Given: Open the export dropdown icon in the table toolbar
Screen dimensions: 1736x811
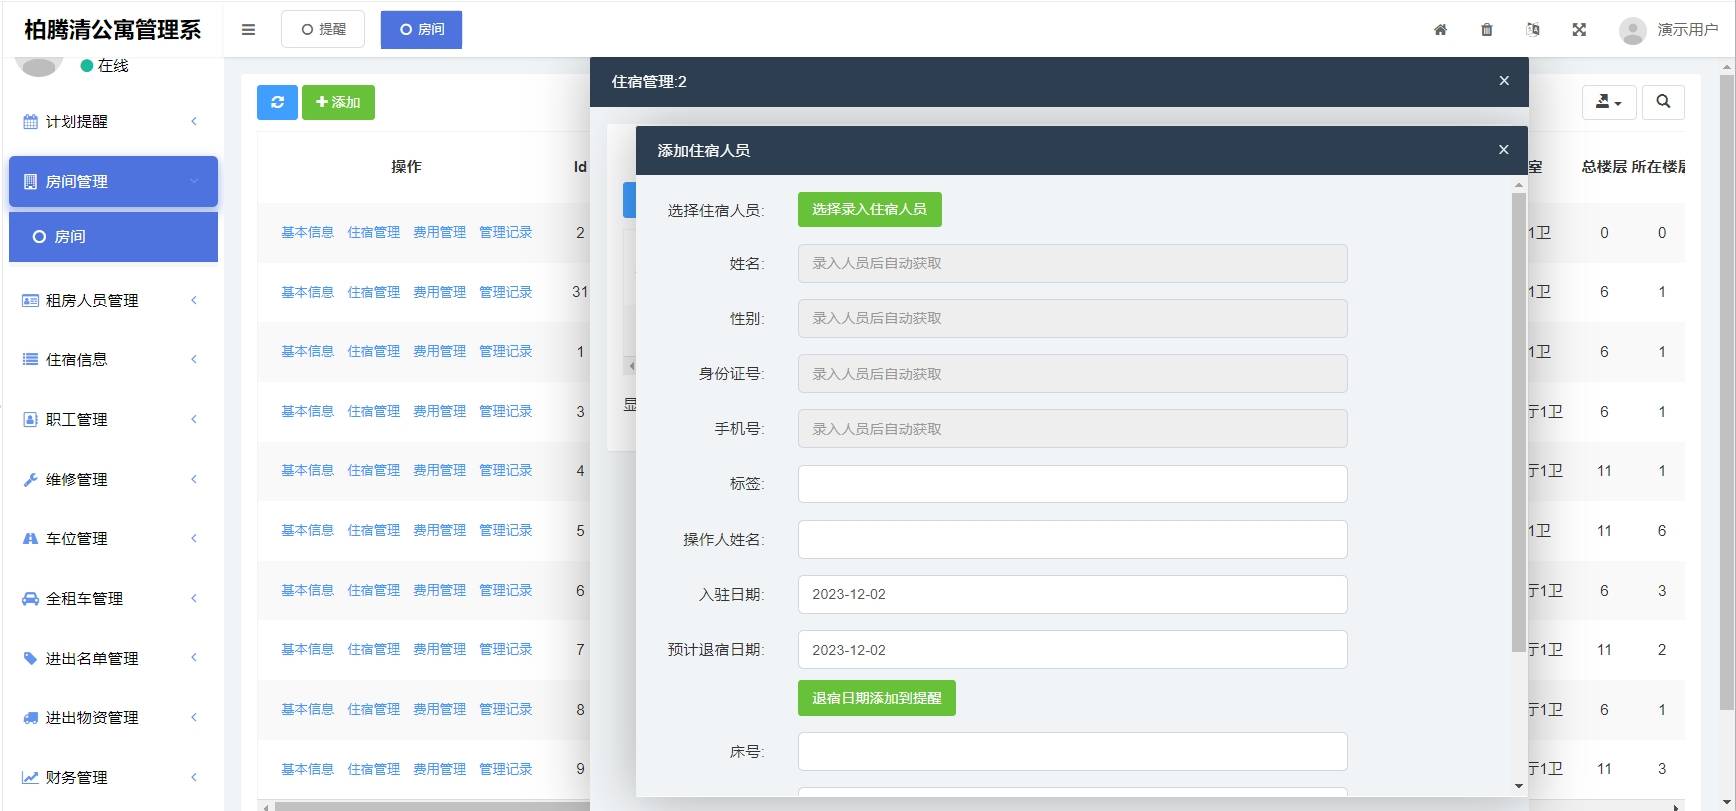Looking at the screenshot, I should [x=1609, y=102].
